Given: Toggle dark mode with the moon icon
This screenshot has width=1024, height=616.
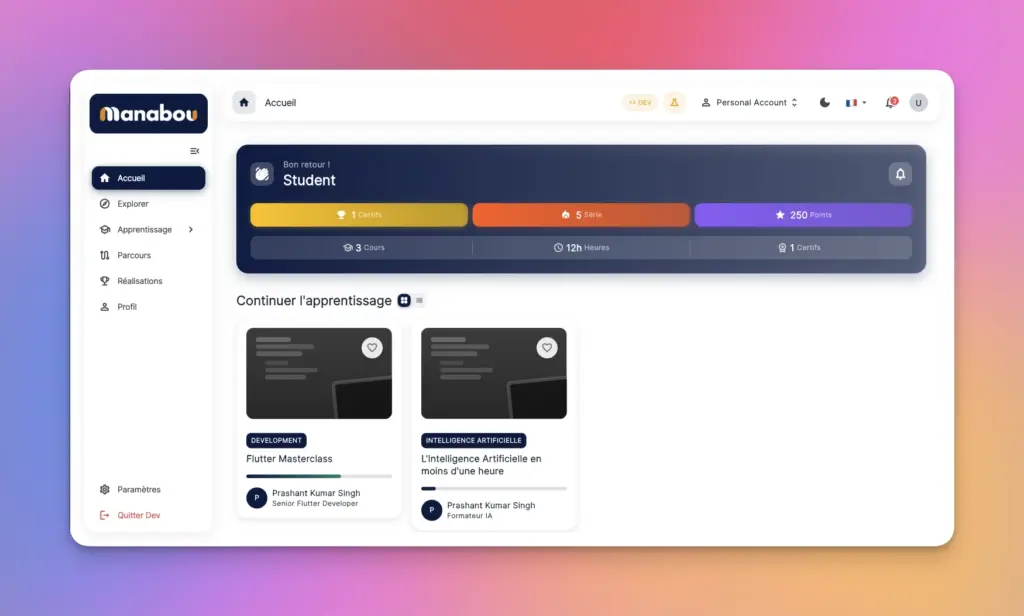Looking at the screenshot, I should coord(825,102).
